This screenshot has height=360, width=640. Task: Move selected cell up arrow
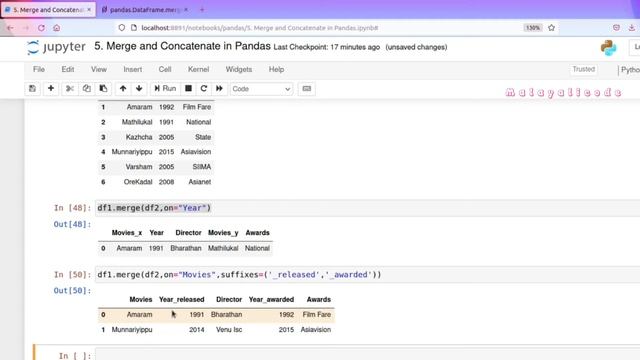(123, 89)
